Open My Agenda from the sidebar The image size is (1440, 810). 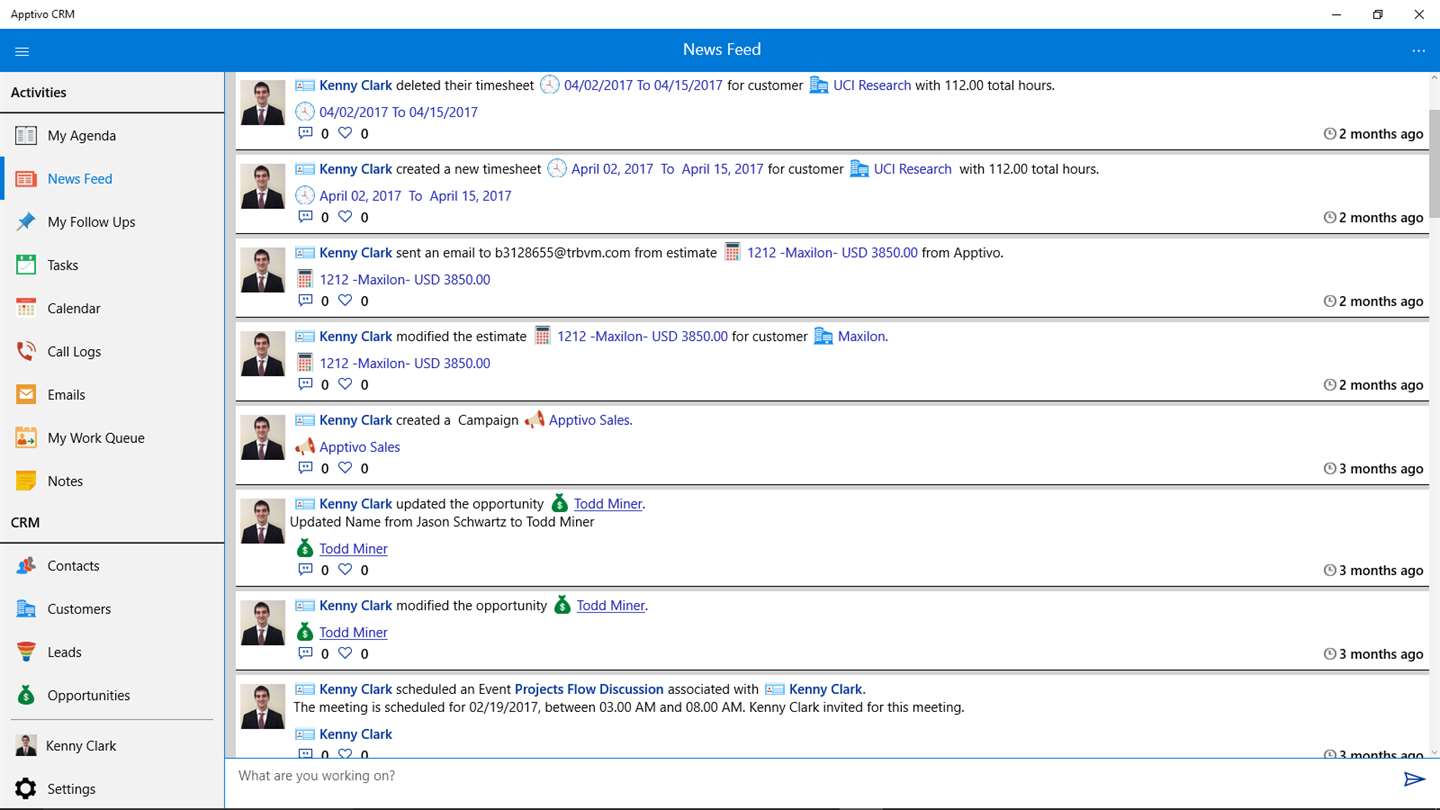[x=82, y=136]
